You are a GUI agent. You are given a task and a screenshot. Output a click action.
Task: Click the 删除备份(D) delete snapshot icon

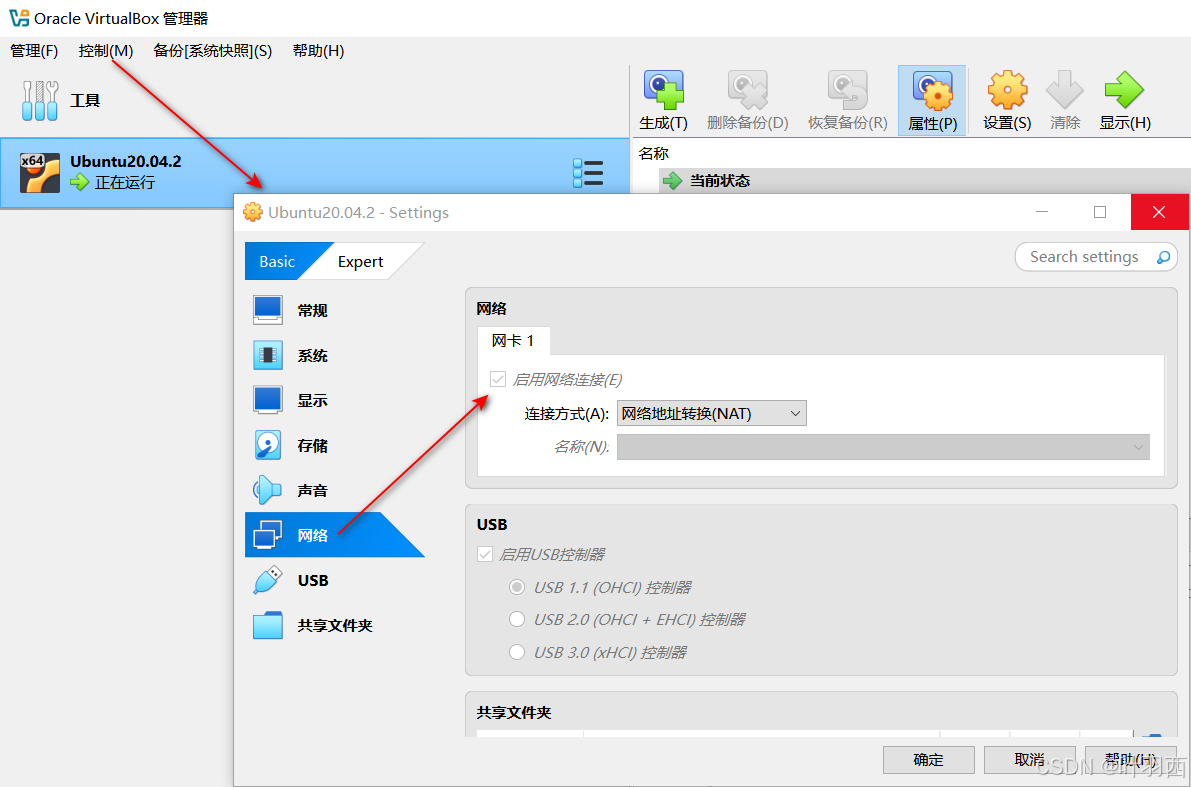[747, 91]
